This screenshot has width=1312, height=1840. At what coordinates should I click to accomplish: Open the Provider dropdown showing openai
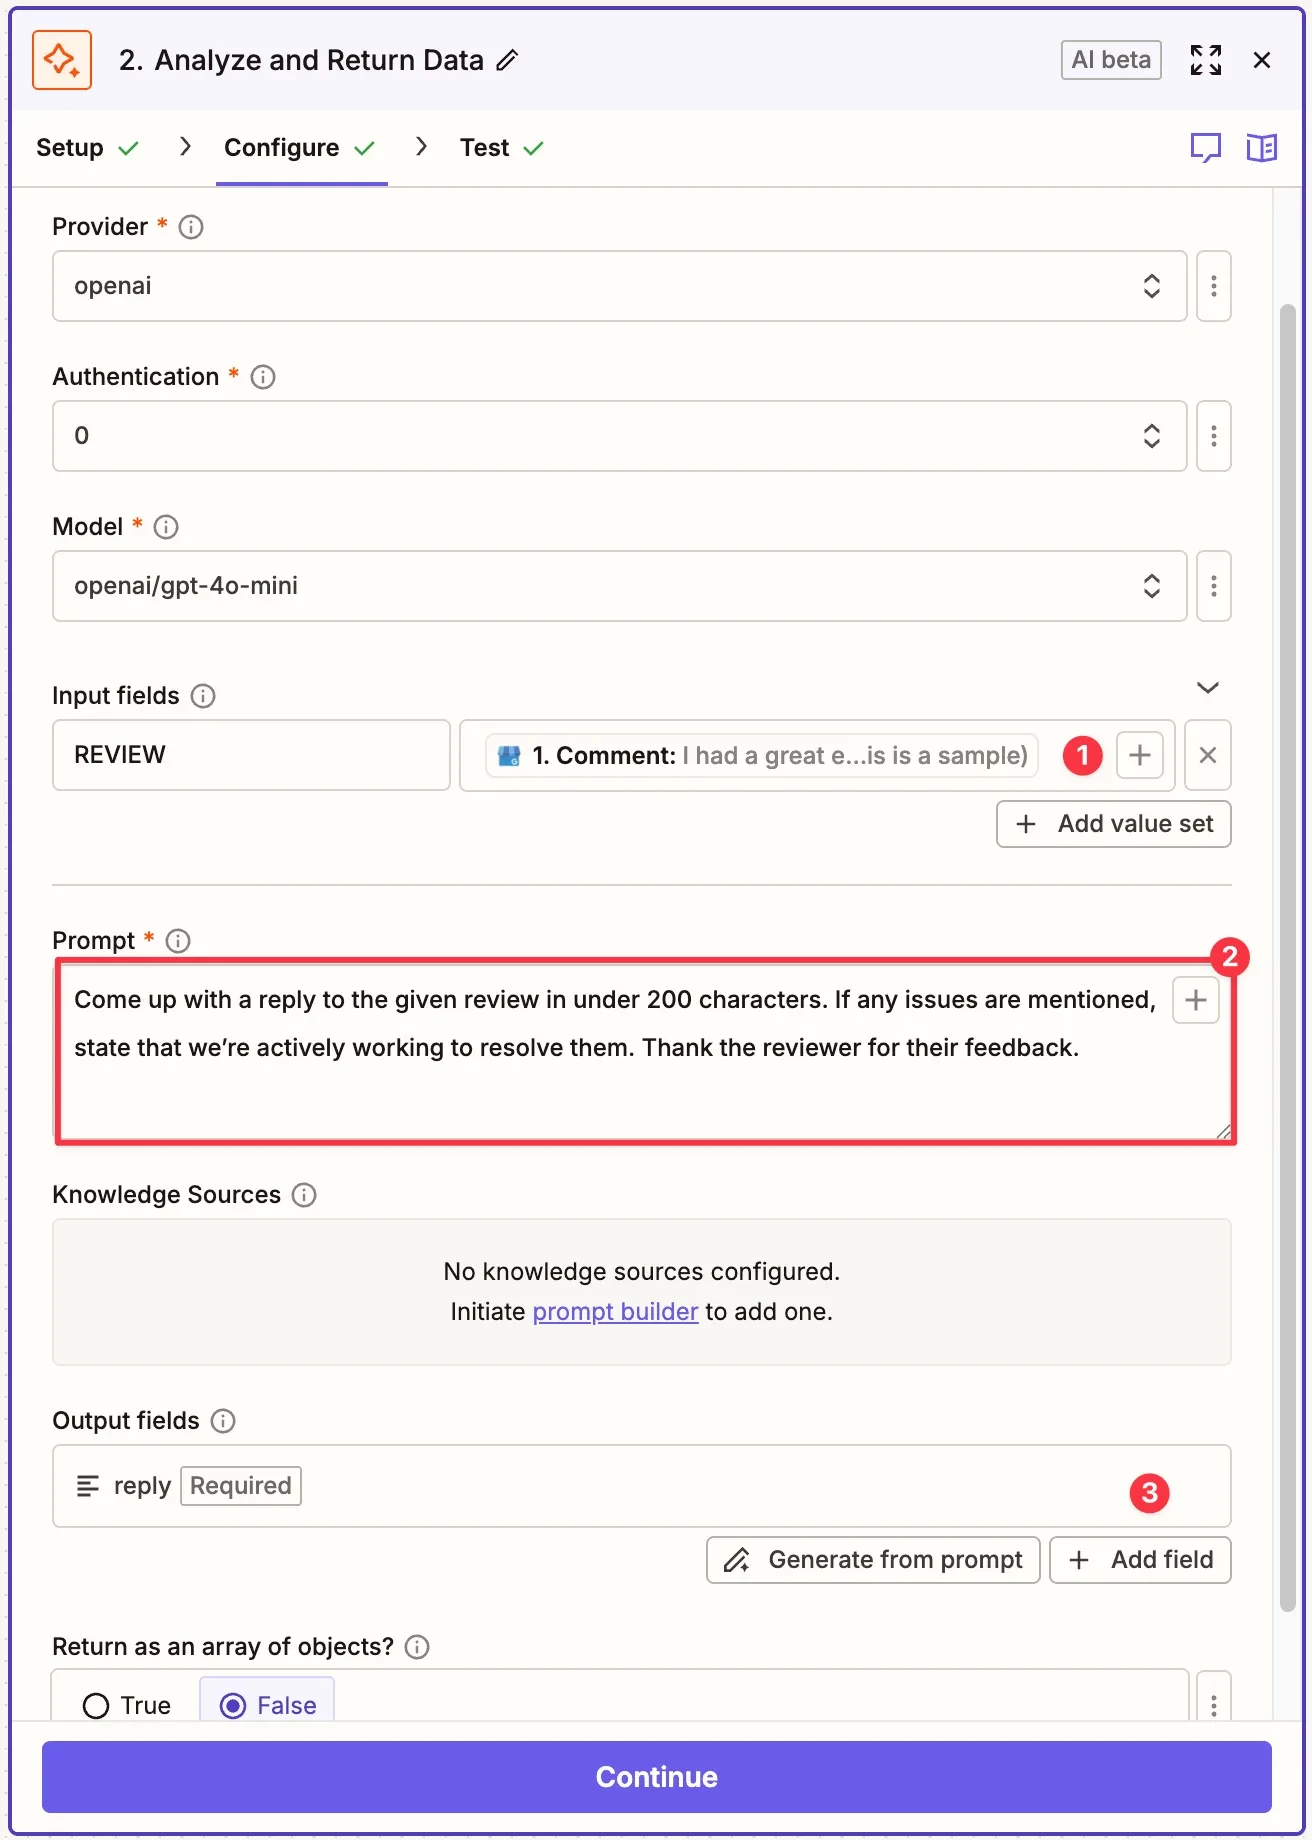click(620, 286)
